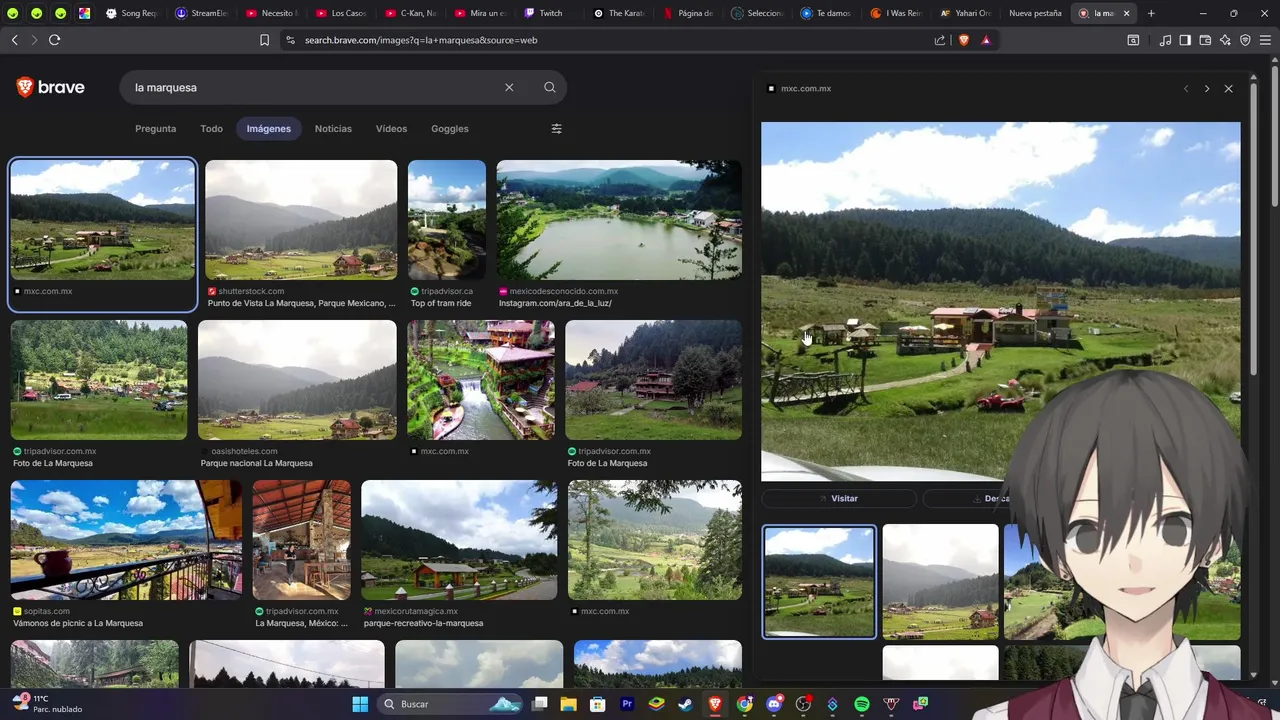Click the Brave logo on search page
The width and height of the screenshot is (1280, 720).
(x=51, y=87)
